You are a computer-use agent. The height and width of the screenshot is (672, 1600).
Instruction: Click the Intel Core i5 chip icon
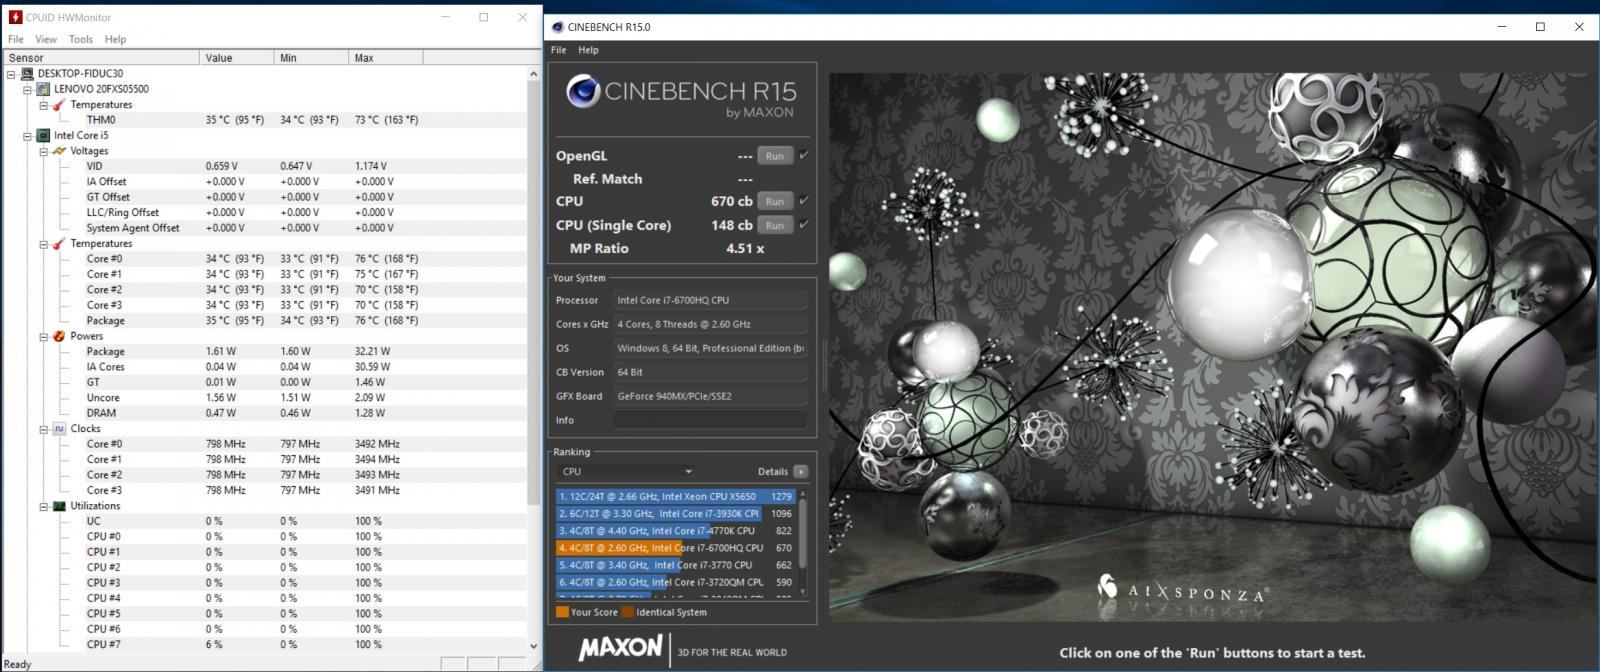click(43, 135)
